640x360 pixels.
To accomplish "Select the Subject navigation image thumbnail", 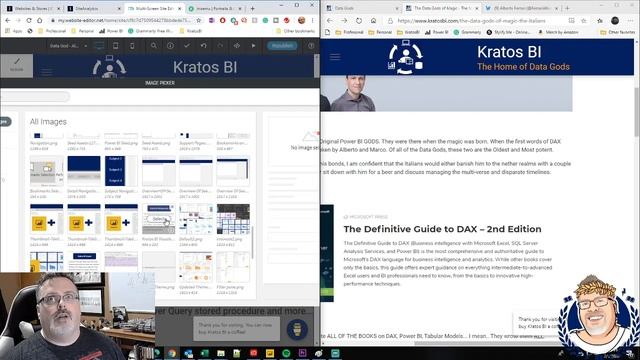I will pyautogui.click(x=121, y=171).
